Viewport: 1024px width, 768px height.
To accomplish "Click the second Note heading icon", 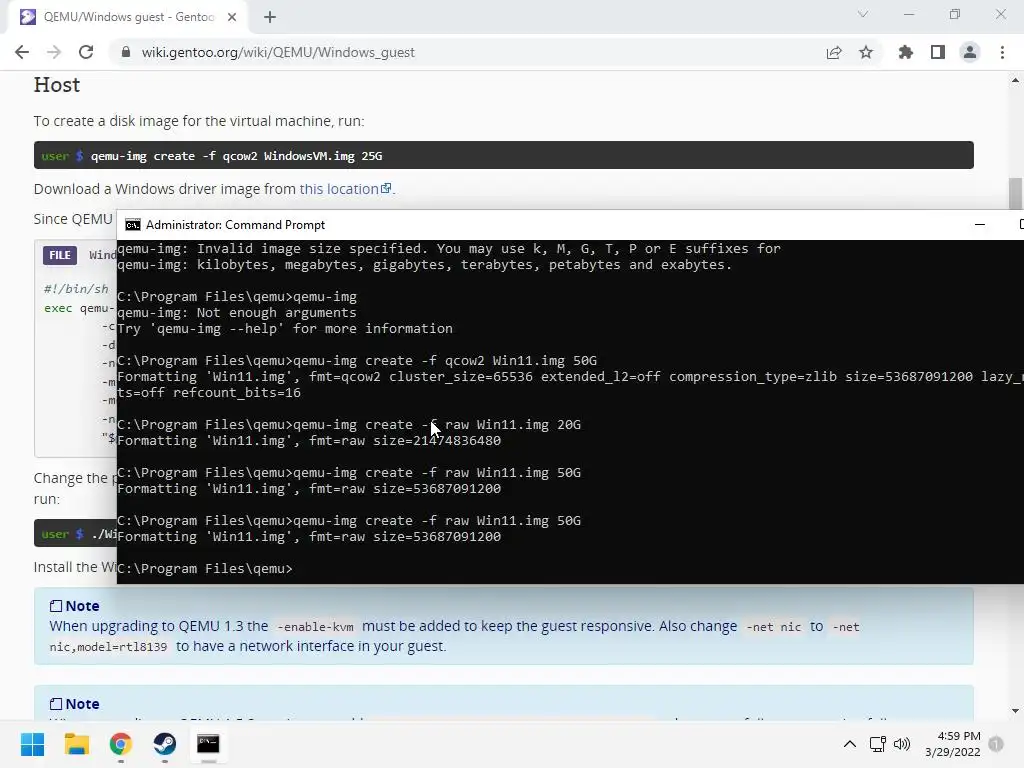I will click(56, 704).
